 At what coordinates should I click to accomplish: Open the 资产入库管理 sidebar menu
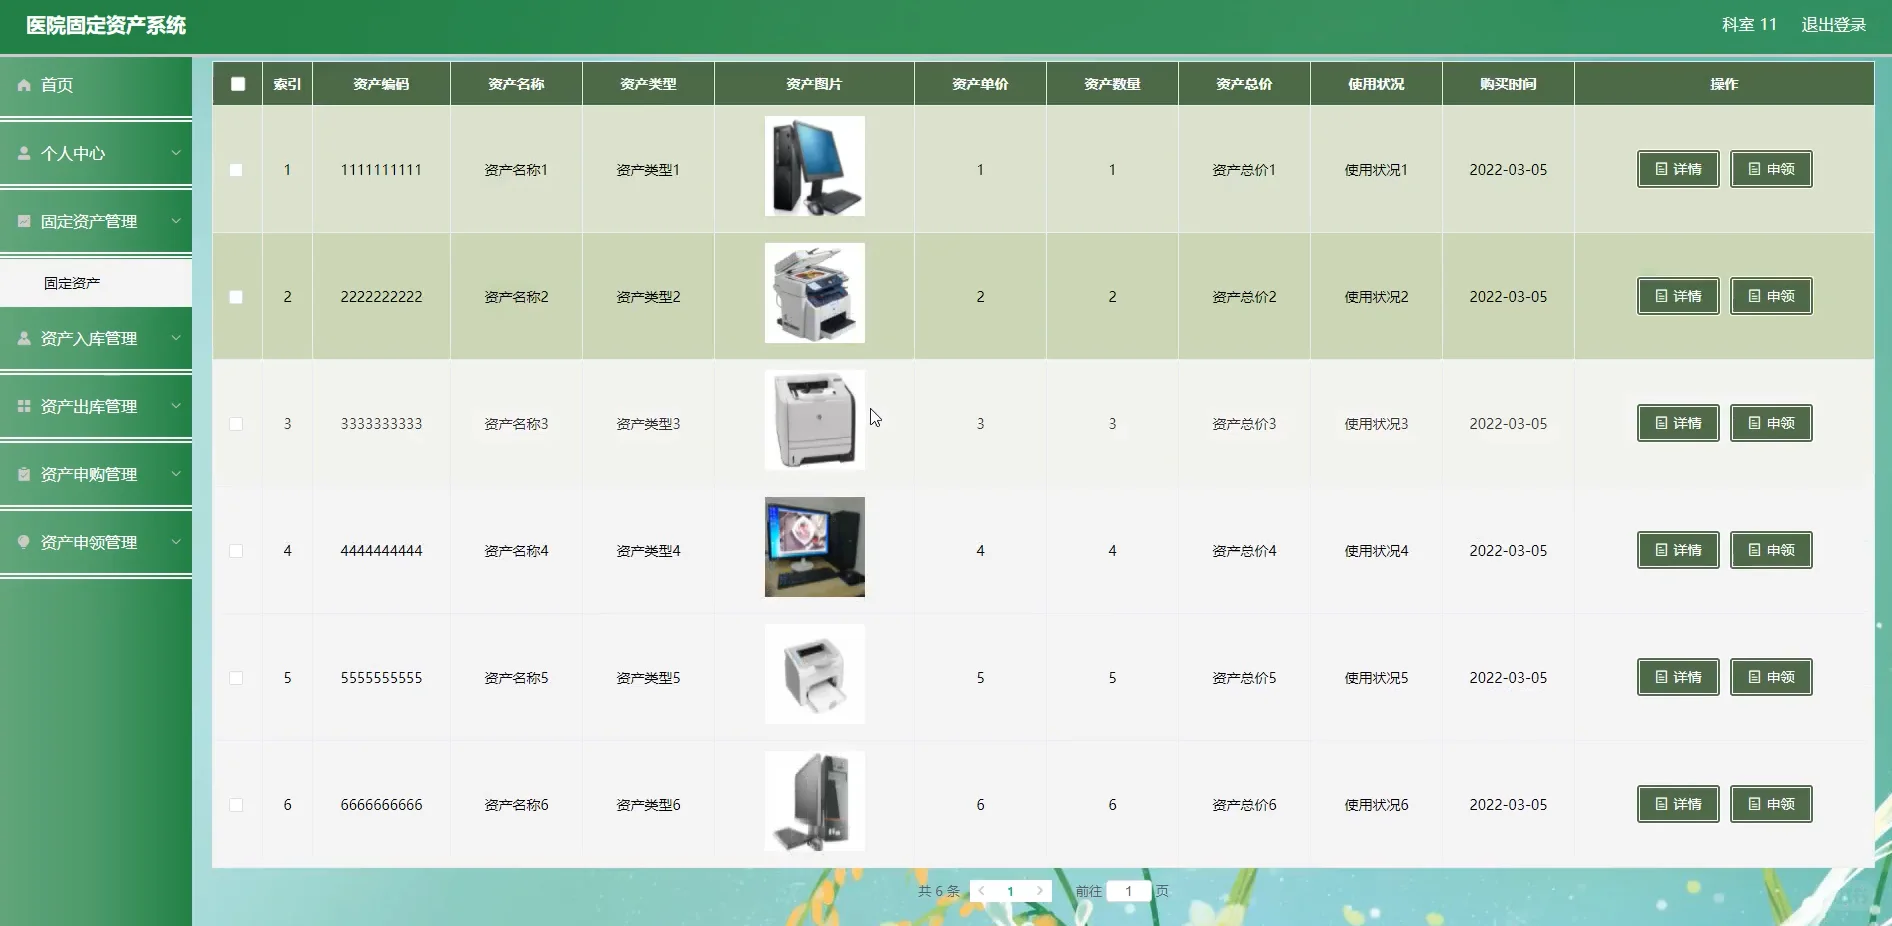96,338
